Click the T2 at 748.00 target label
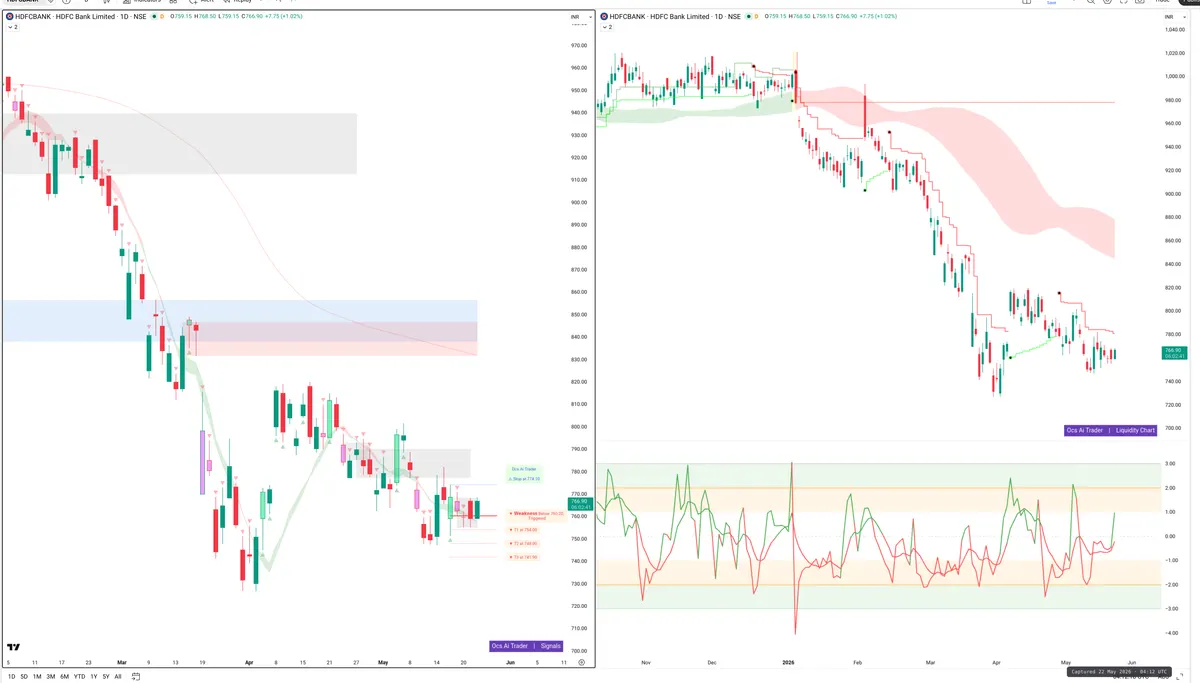 524,543
